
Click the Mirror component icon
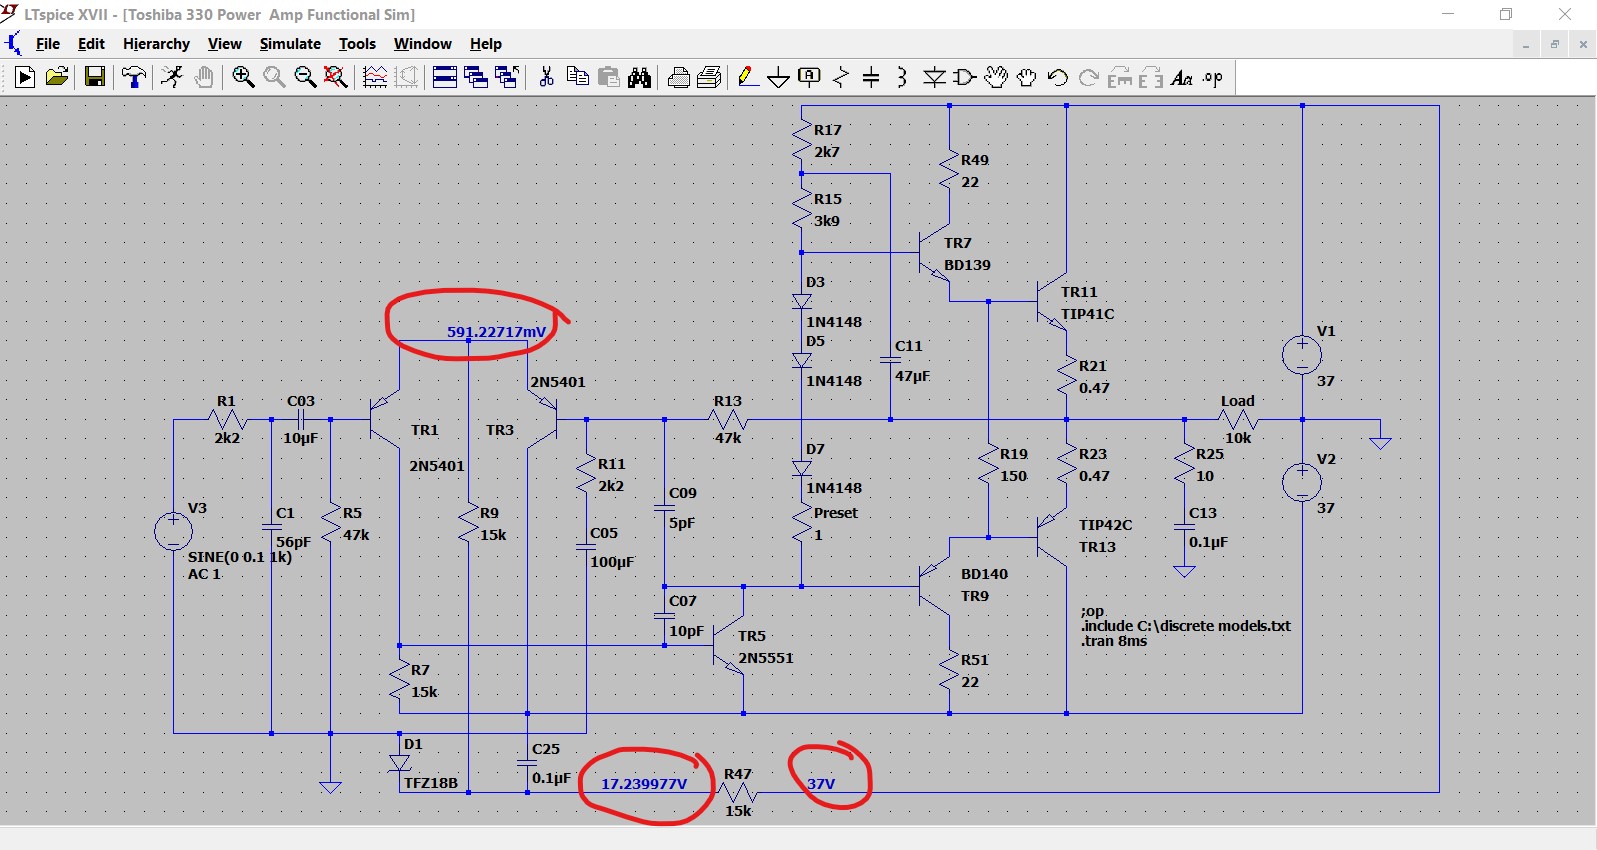click(x=1151, y=77)
